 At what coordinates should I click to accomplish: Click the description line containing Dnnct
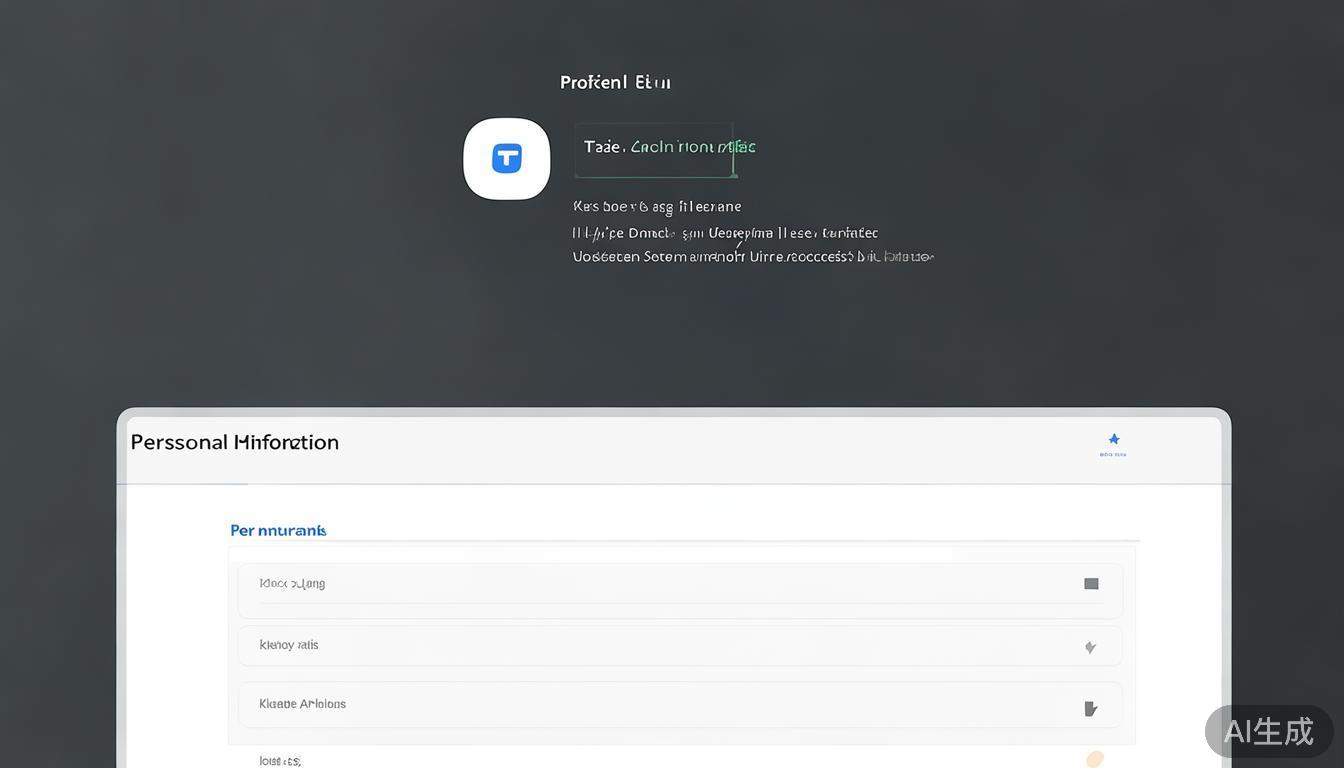tap(725, 233)
